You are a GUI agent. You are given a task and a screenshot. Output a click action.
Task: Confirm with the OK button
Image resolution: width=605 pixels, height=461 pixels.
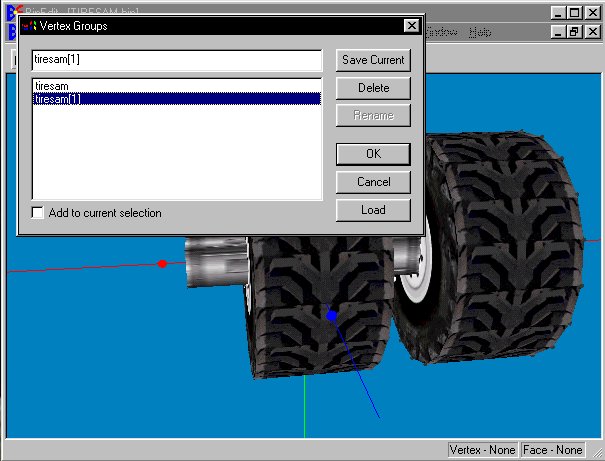[373, 154]
